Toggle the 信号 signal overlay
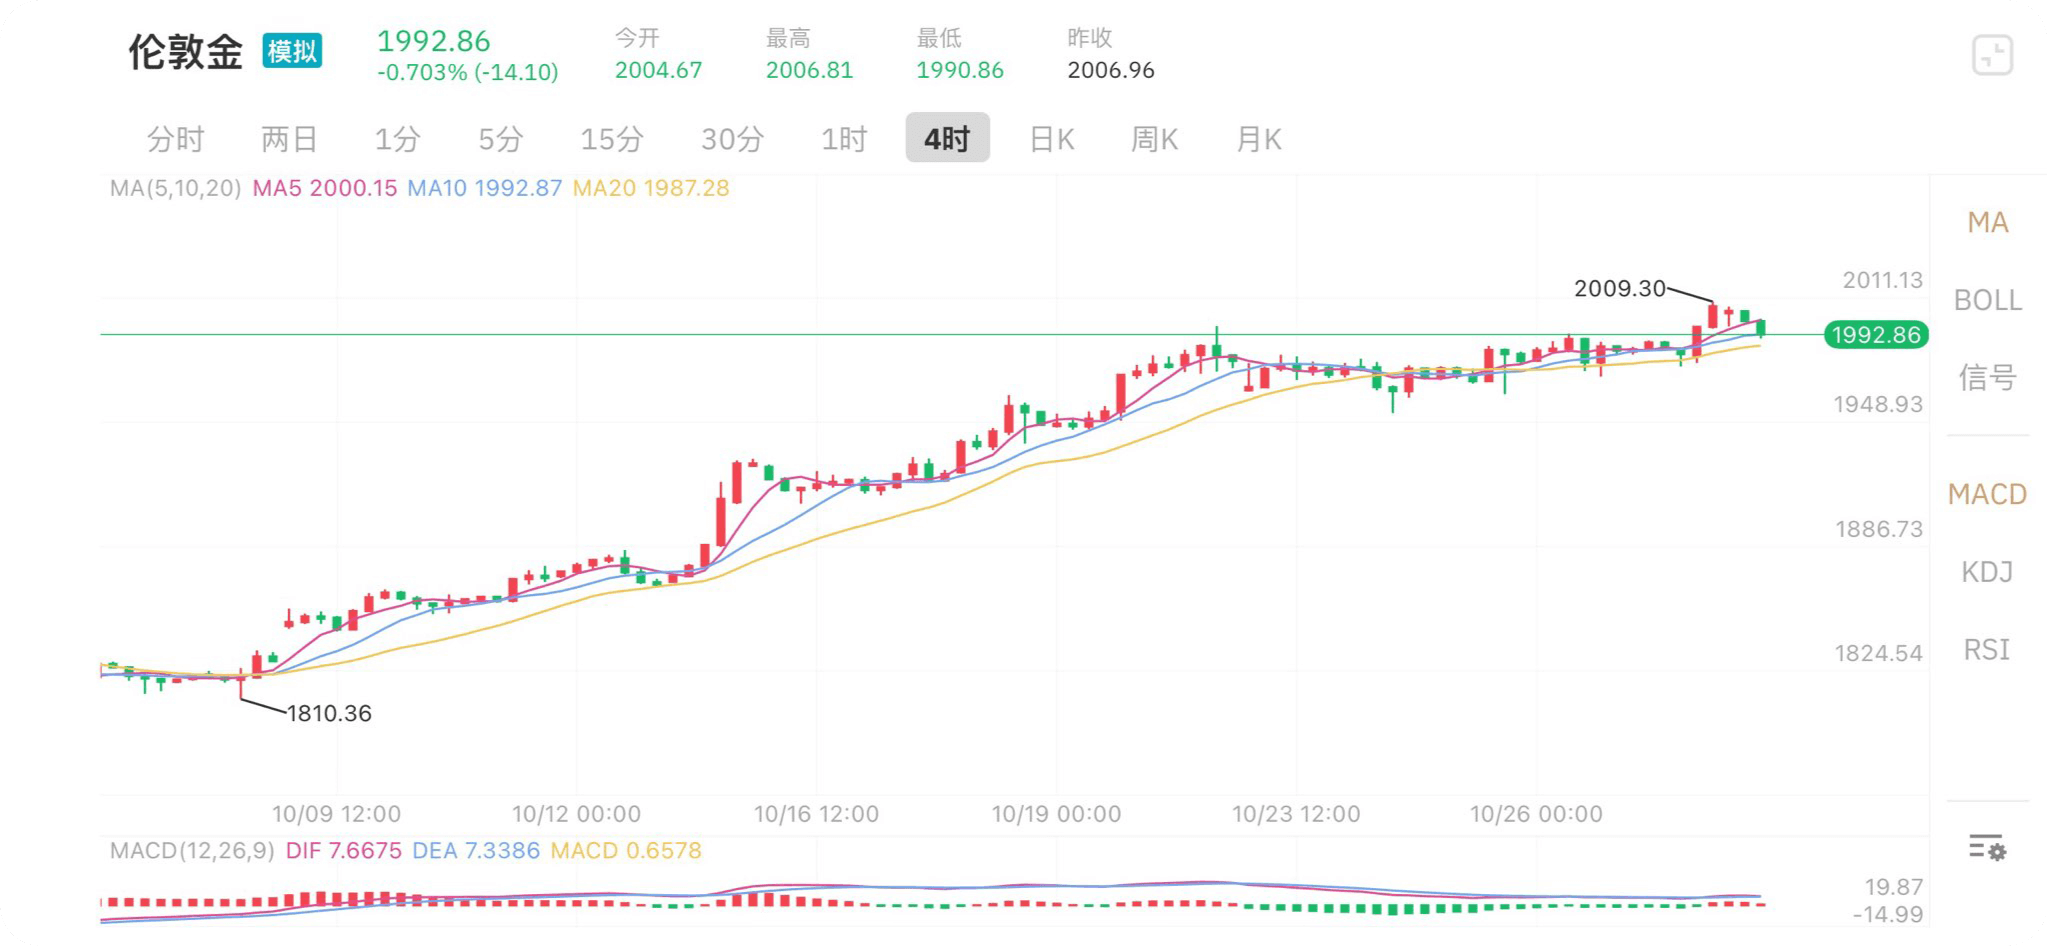The image size is (2048, 946). 1987,378
